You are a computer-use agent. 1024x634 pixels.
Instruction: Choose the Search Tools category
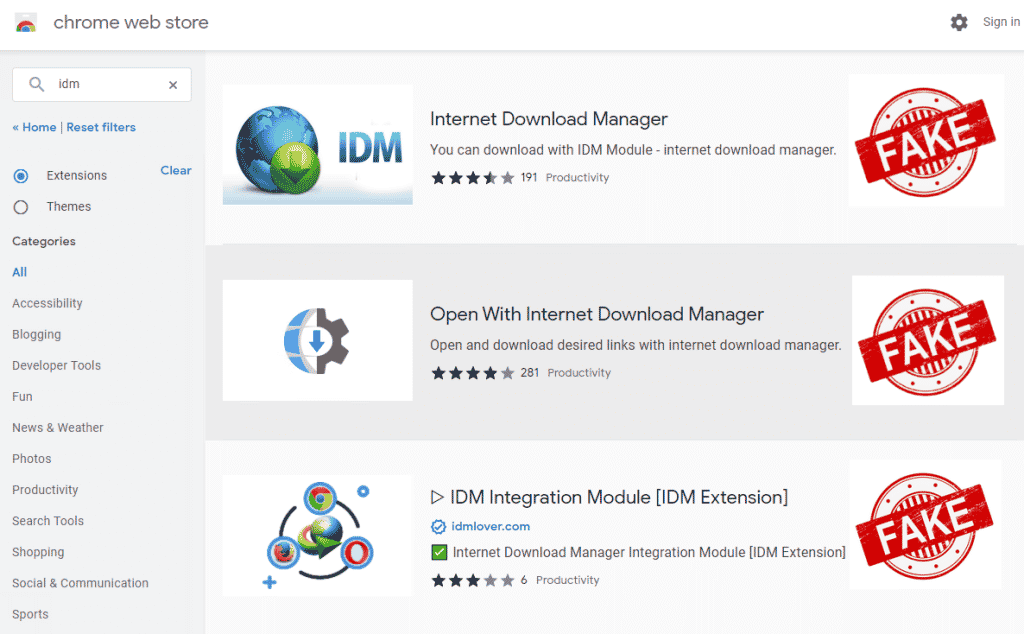point(48,521)
